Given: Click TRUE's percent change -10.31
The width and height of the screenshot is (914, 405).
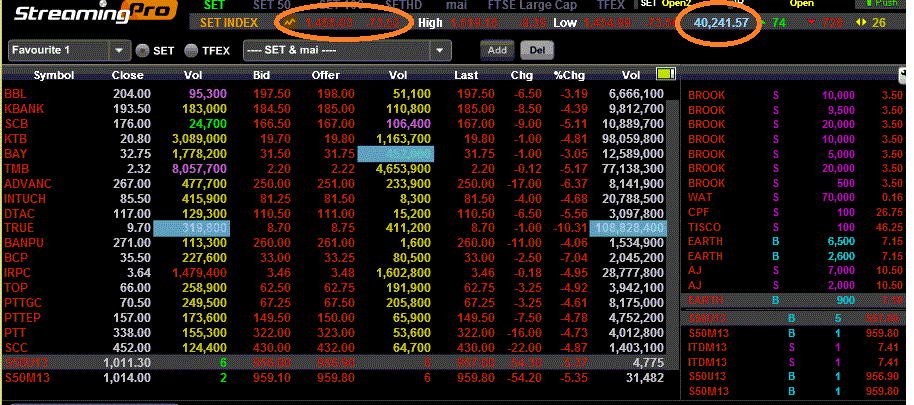Looking at the screenshot, I should [x=570, y=228].
